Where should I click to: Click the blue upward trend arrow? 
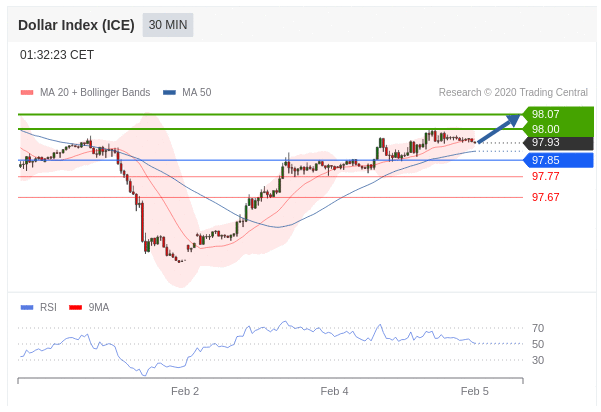click(x=499, y=129)
